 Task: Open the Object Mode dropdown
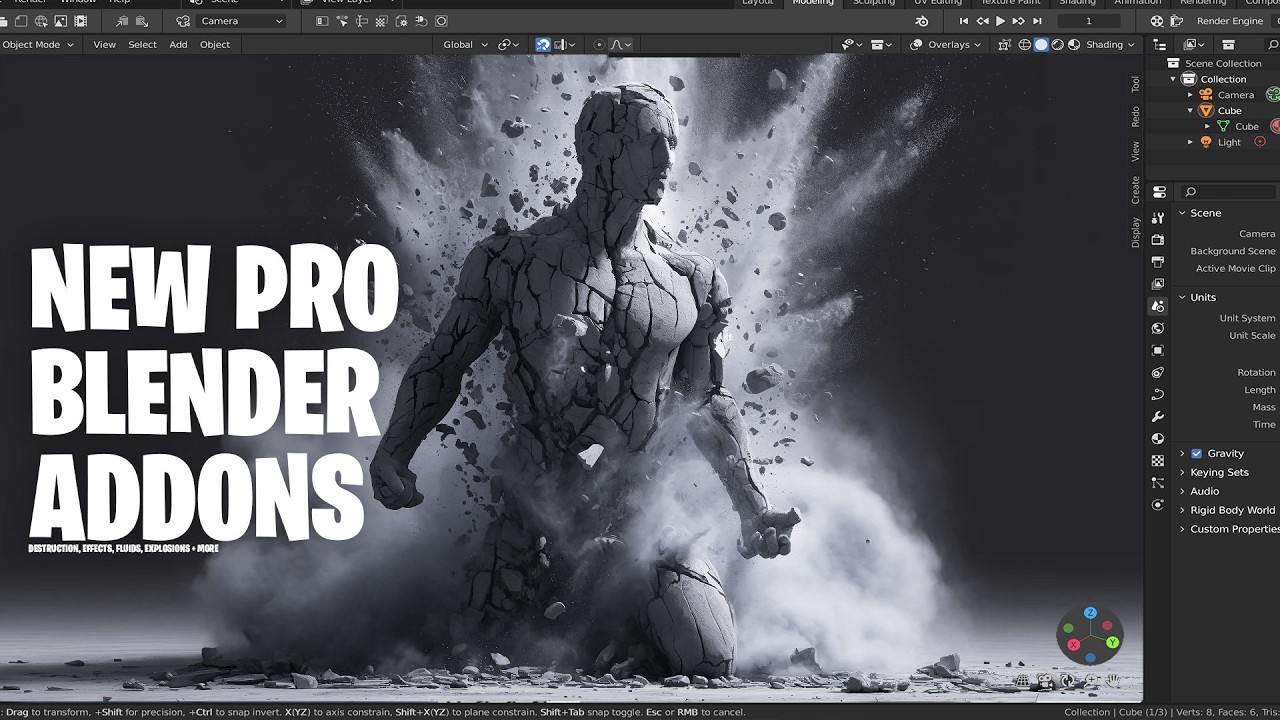[x=39, y=44]
